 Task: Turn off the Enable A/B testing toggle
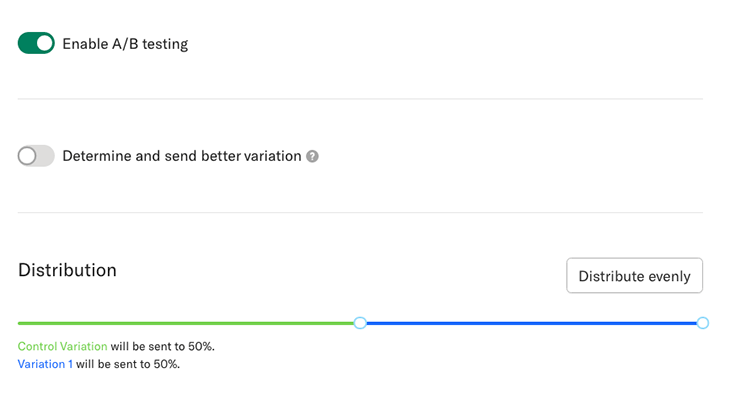coord(36,43)
